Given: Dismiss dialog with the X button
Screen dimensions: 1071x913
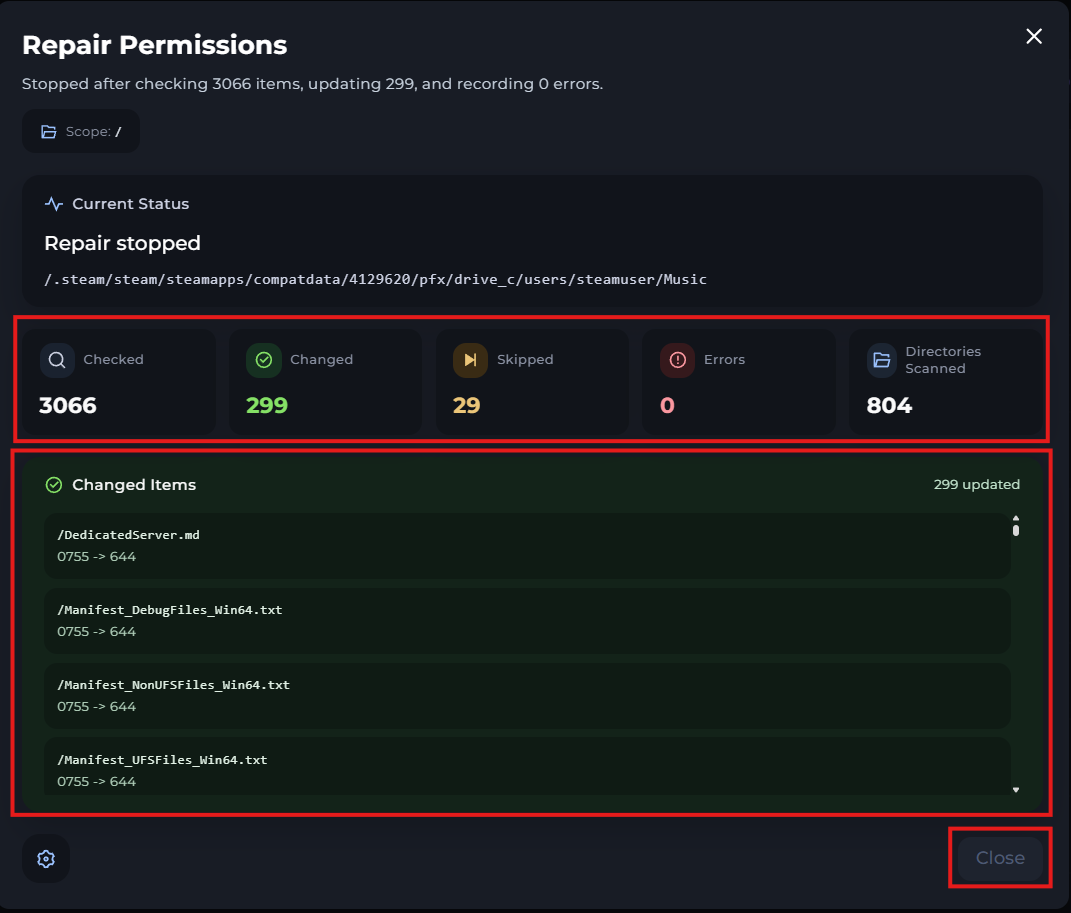Looking at the screenshot, I should [1034, 37].
